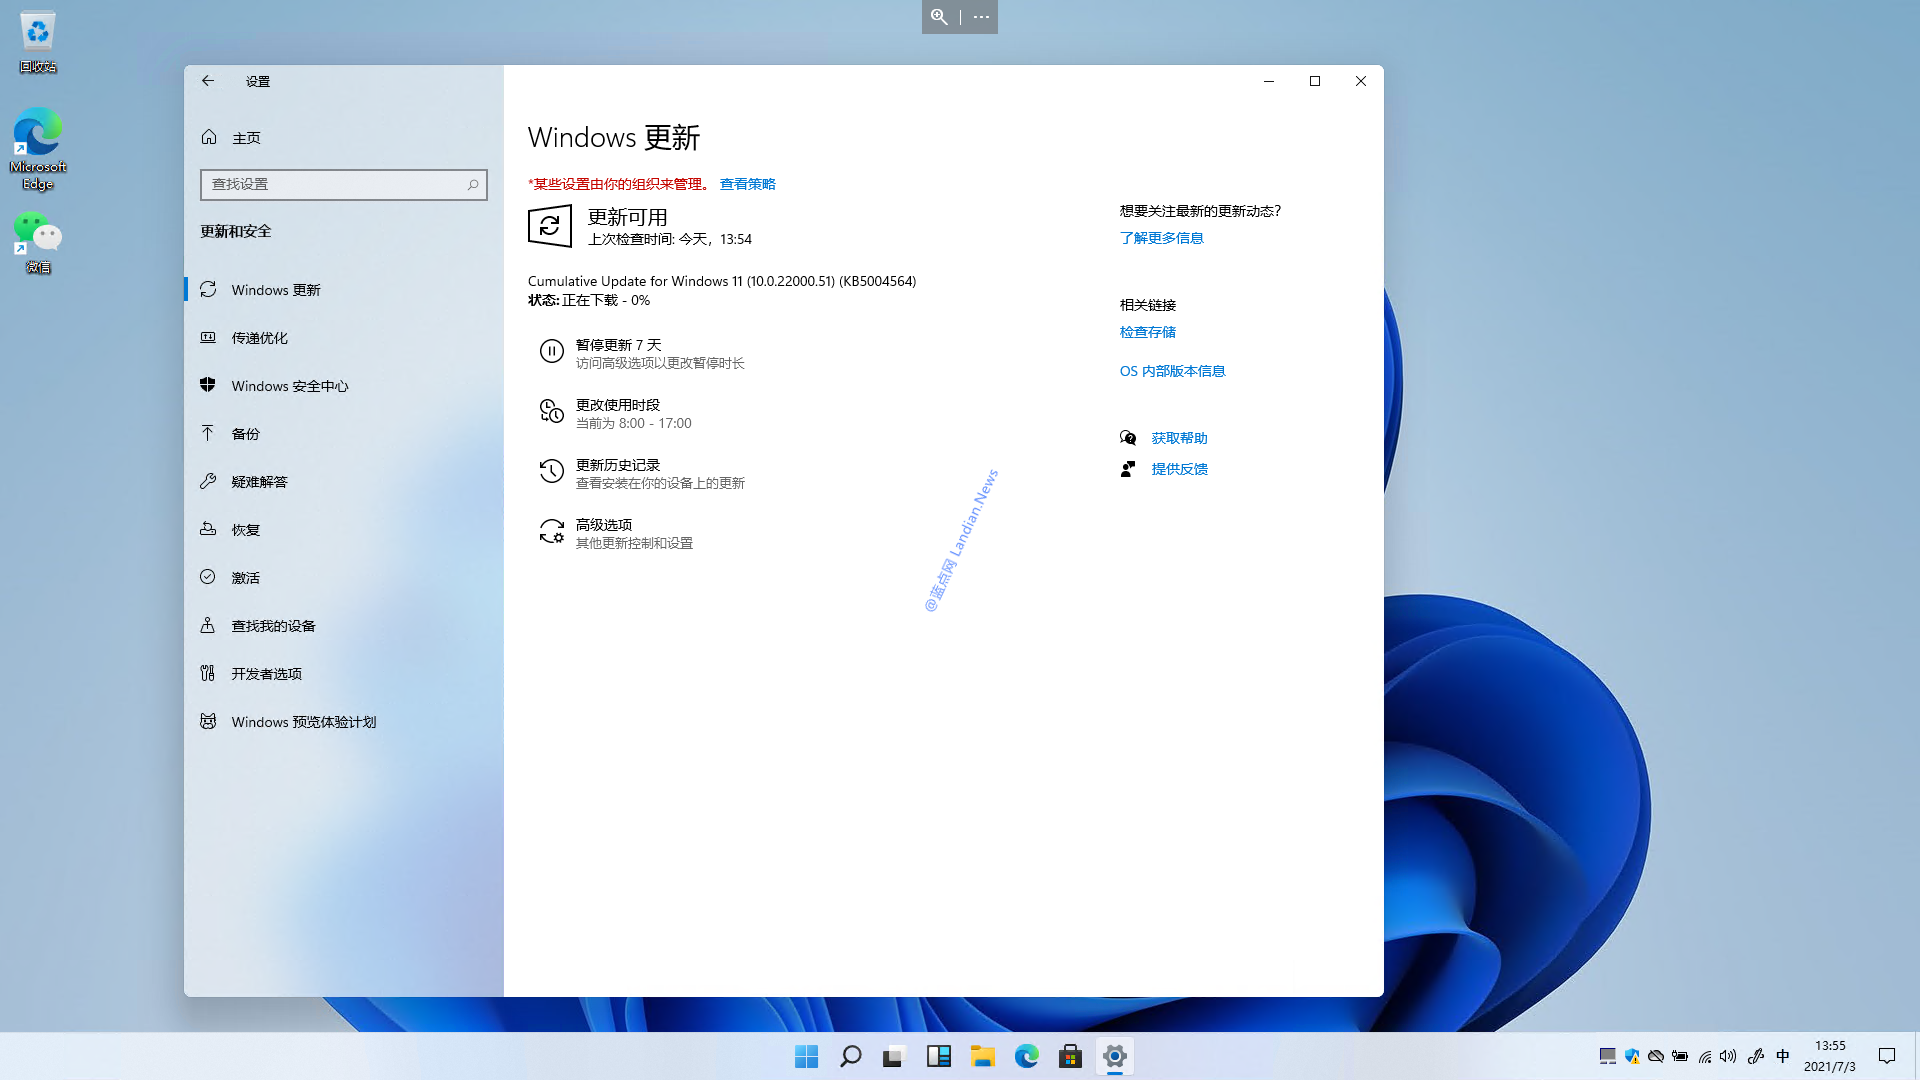Screen dimensions: 1920x1080
Task: Open the notification center icon
Action: (x=1887, y=1056)
